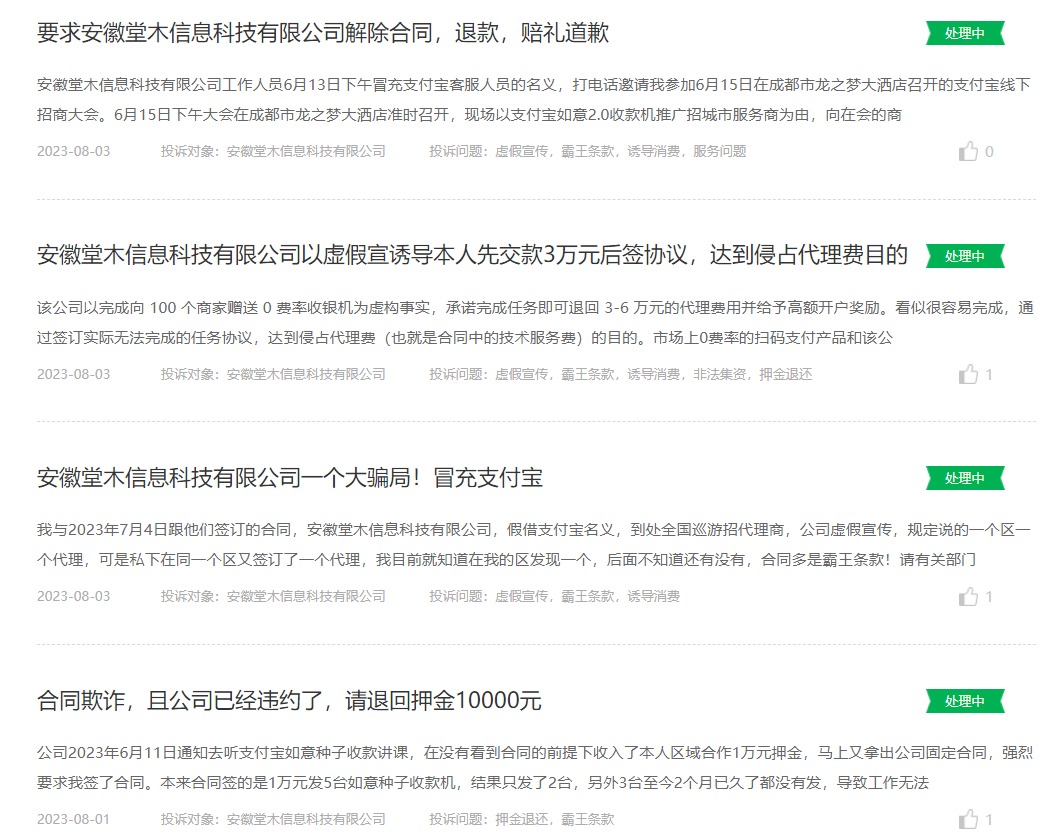Click 处理中 badge on the 合同欺诈 complaint
Screen dimensions: 1044x832
pyautogui.click(x=965, y=701)
